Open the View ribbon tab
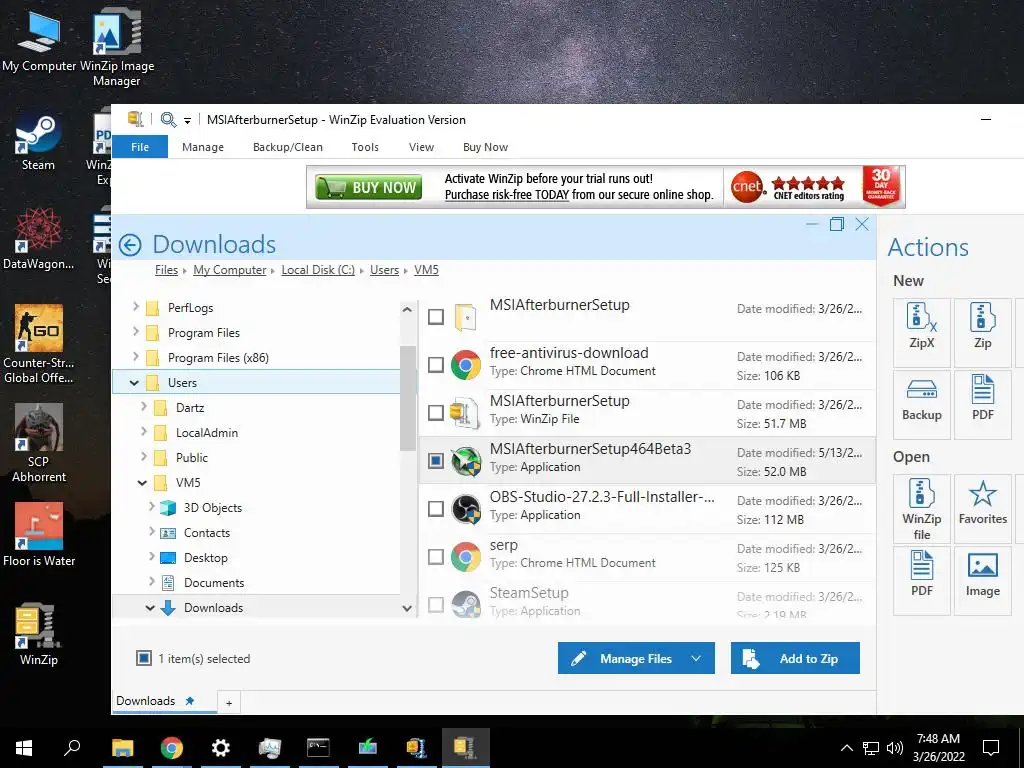Screen dimensions: 1024x768 [x=421, y=147]
